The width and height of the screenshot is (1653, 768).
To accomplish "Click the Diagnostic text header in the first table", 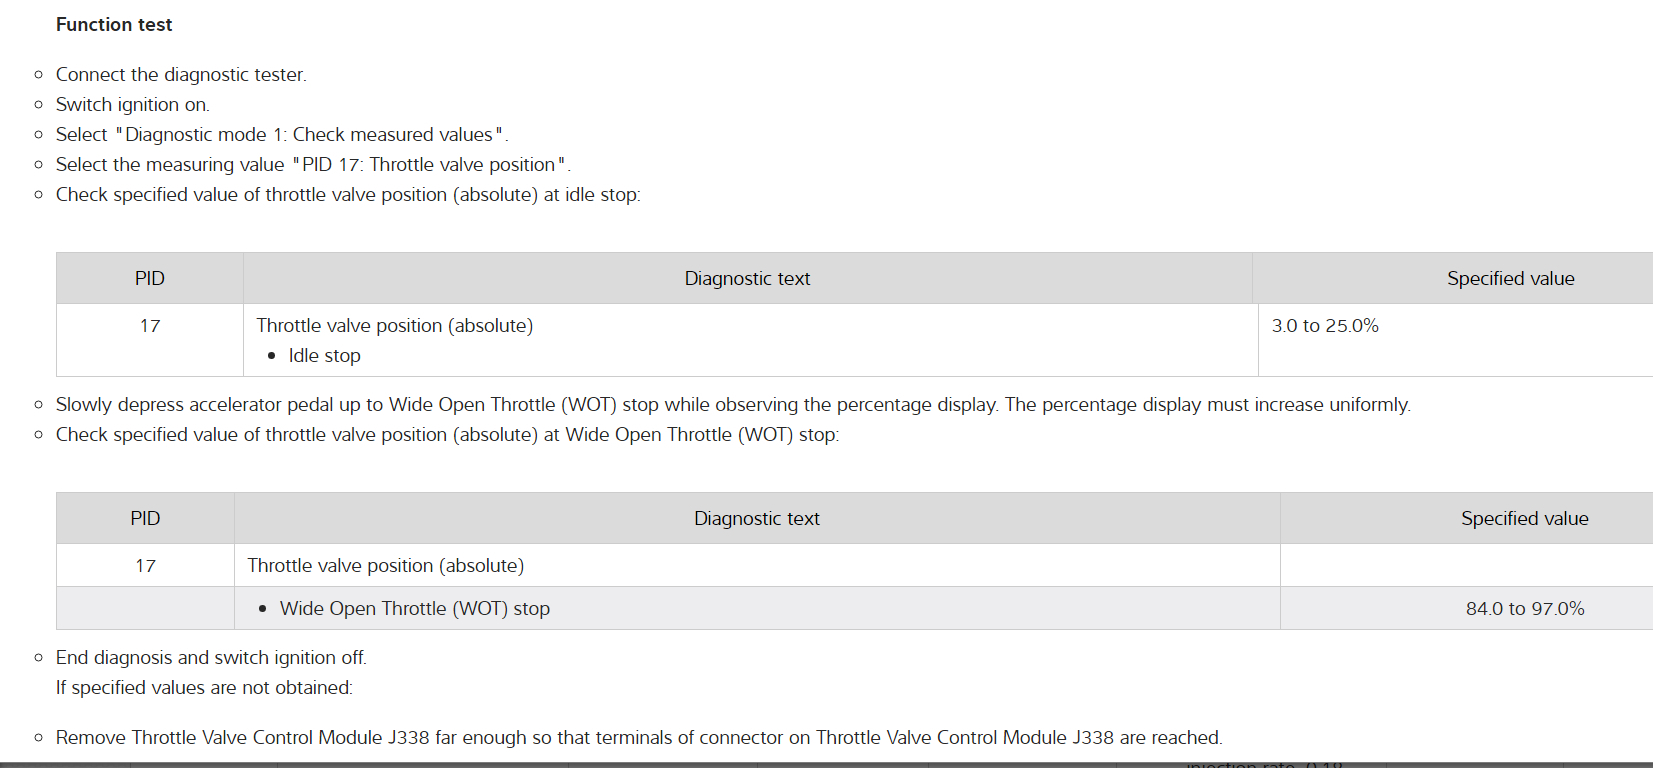I will tap(747, 279).
